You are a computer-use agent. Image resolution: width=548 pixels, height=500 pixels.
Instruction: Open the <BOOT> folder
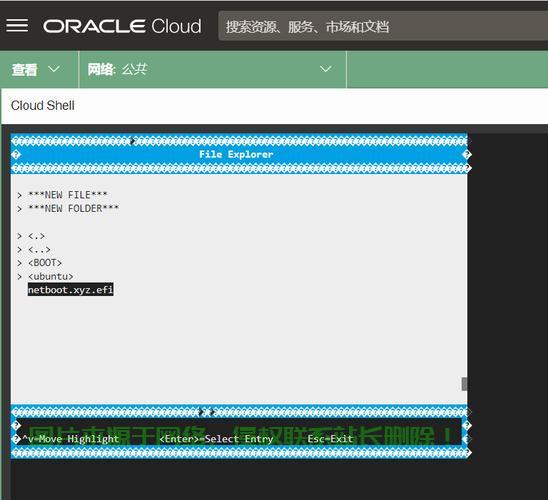(45, 263)
